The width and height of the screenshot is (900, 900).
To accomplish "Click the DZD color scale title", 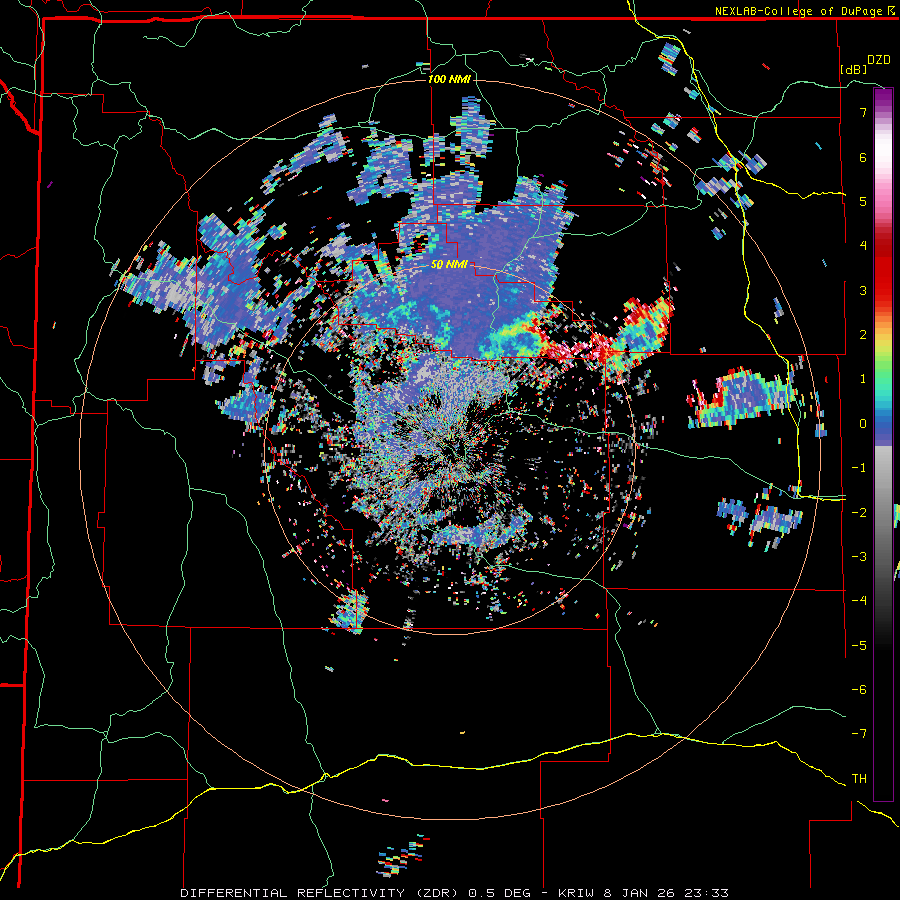I will click(878, 60).
